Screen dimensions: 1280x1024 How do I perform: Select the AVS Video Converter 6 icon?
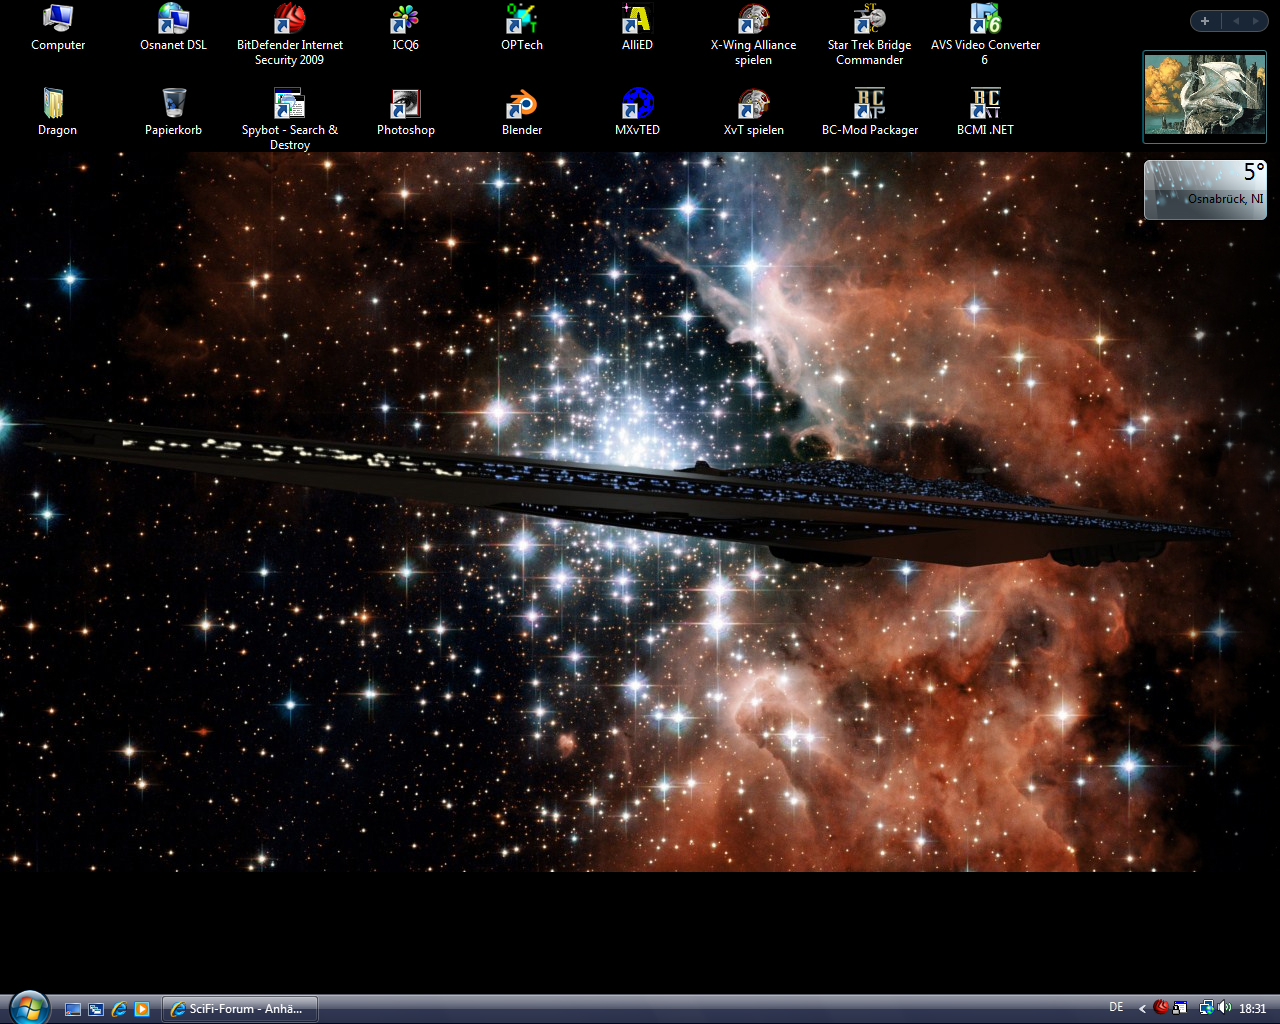(x=985, y=20)
